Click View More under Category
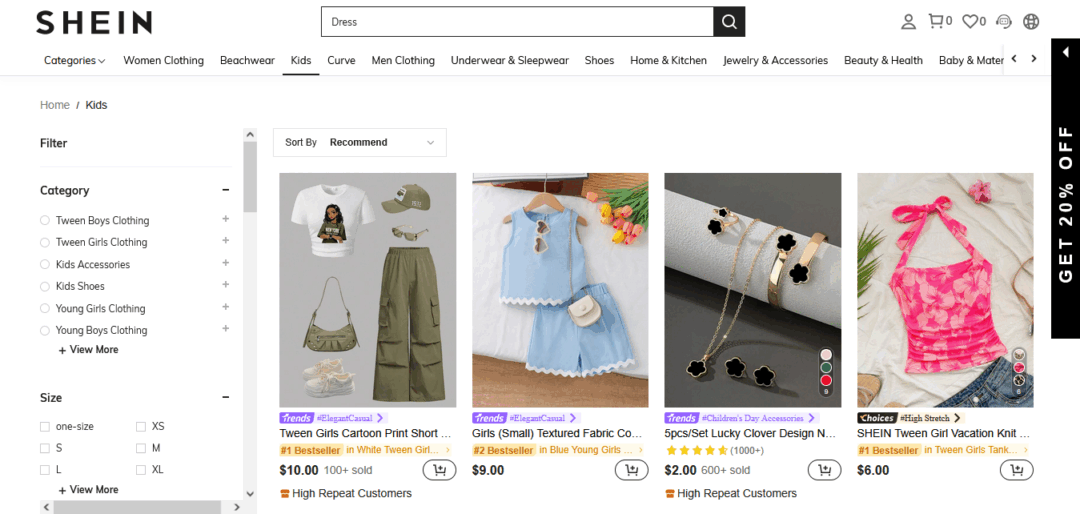The width and height of the screenshot is (1080, 514). click(88, 350)
